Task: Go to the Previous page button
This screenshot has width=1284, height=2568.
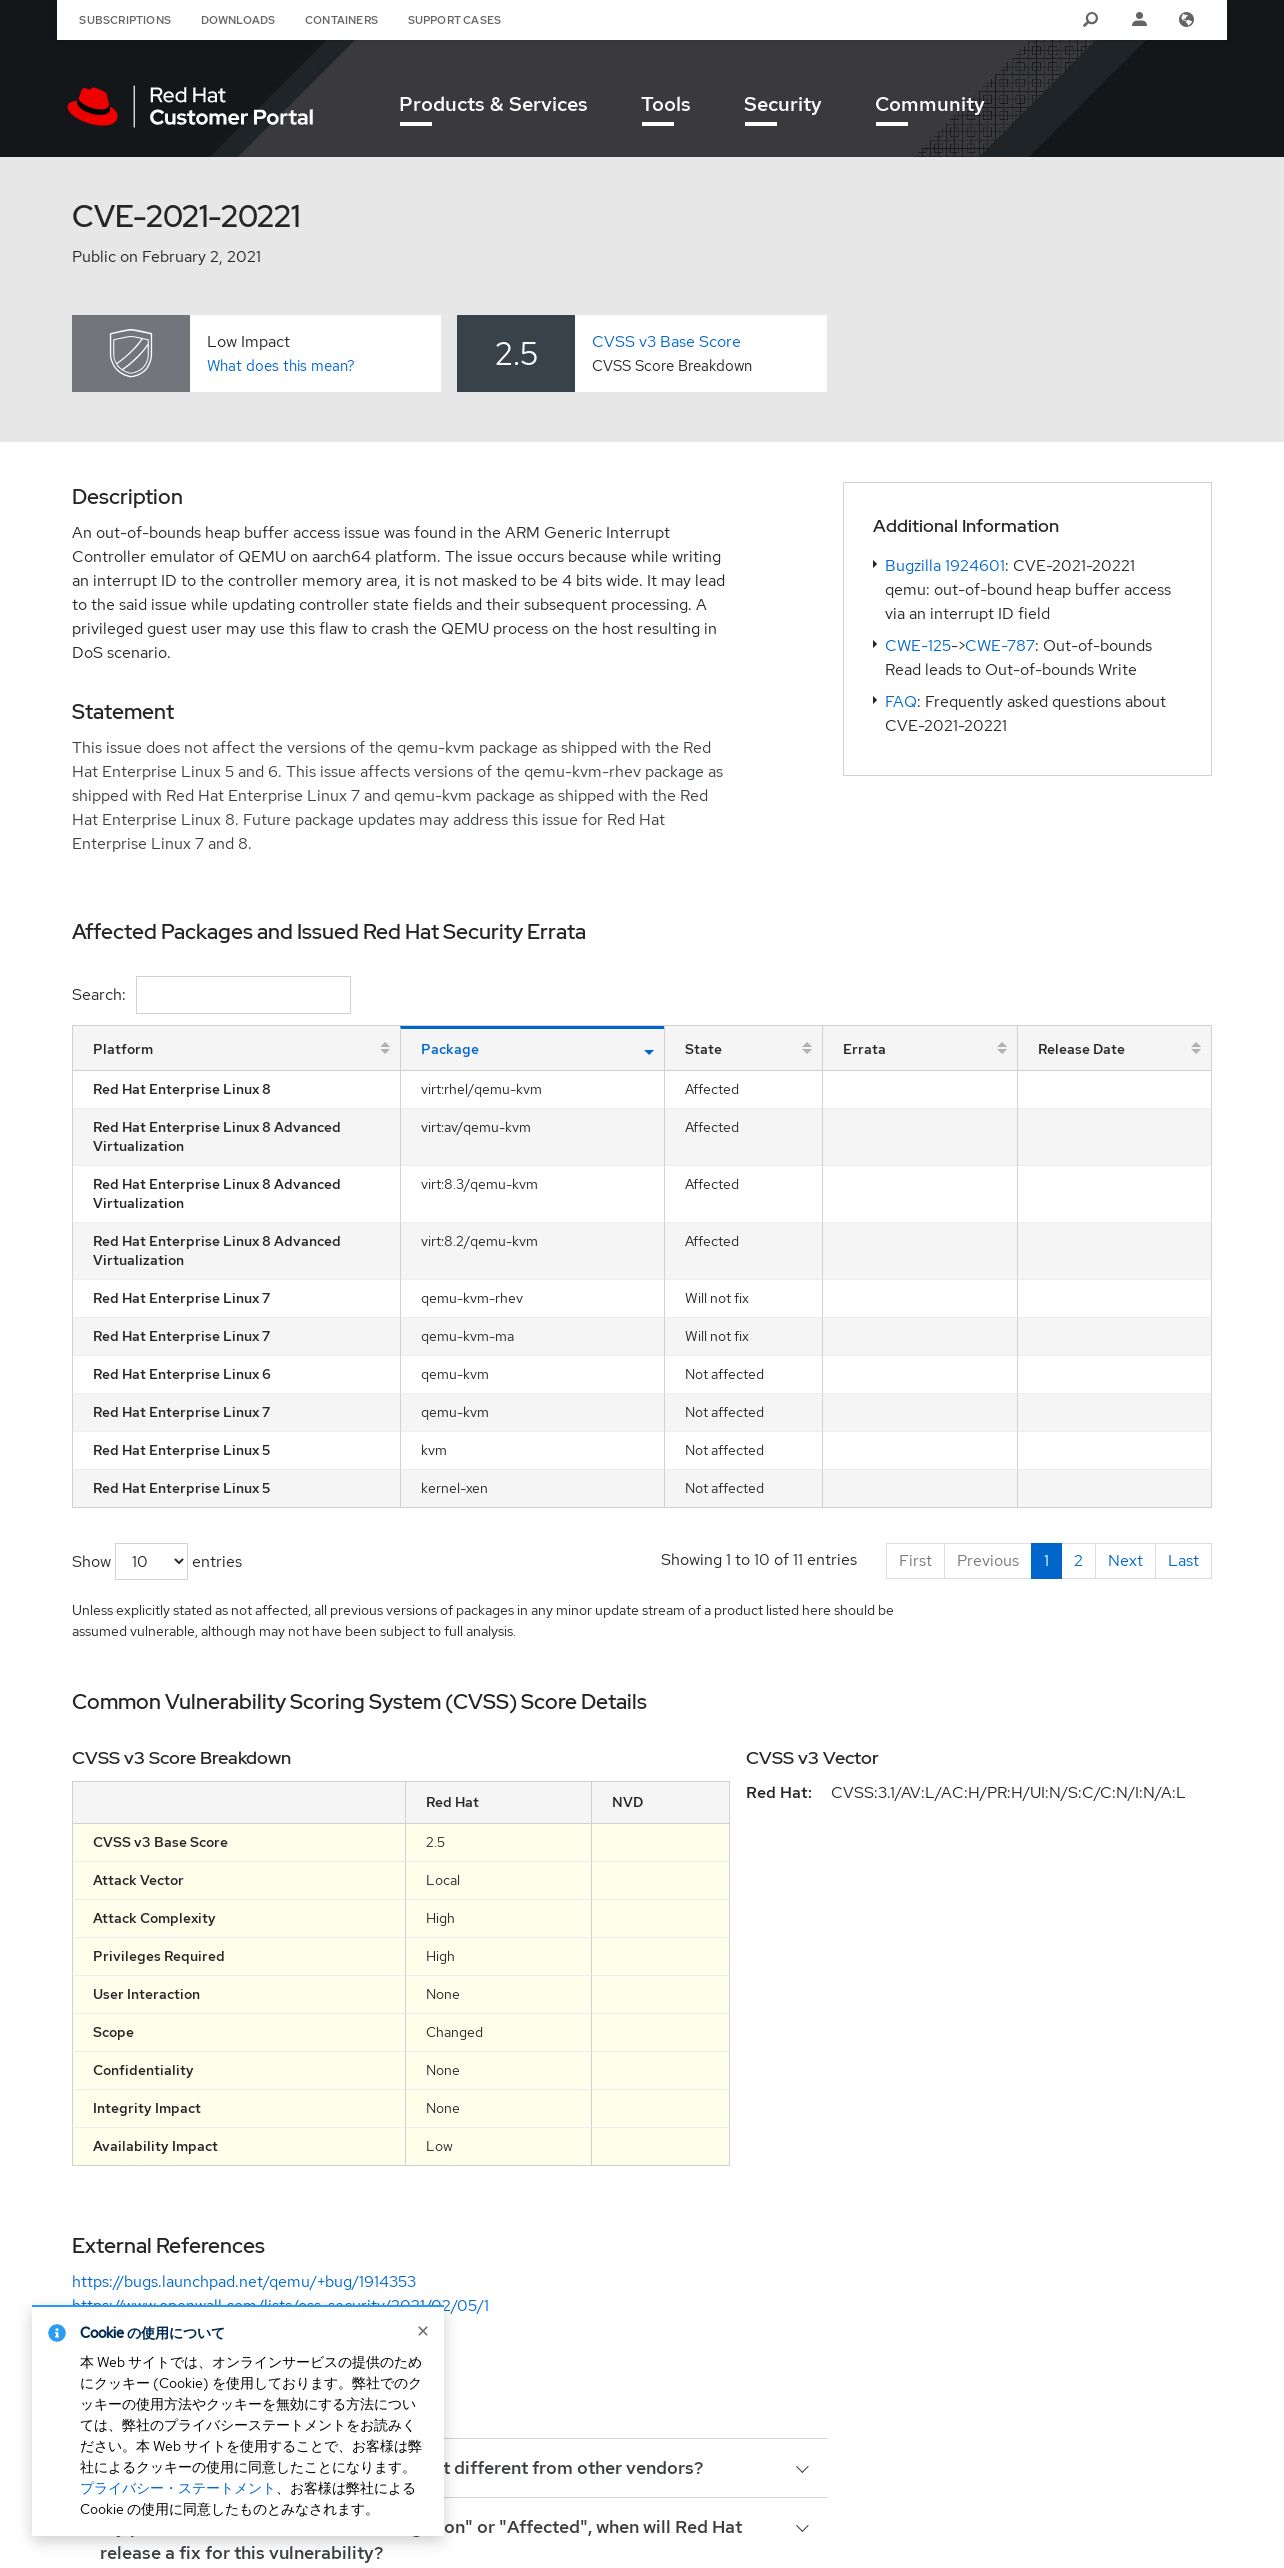Action: click(x=988, y=1561)
